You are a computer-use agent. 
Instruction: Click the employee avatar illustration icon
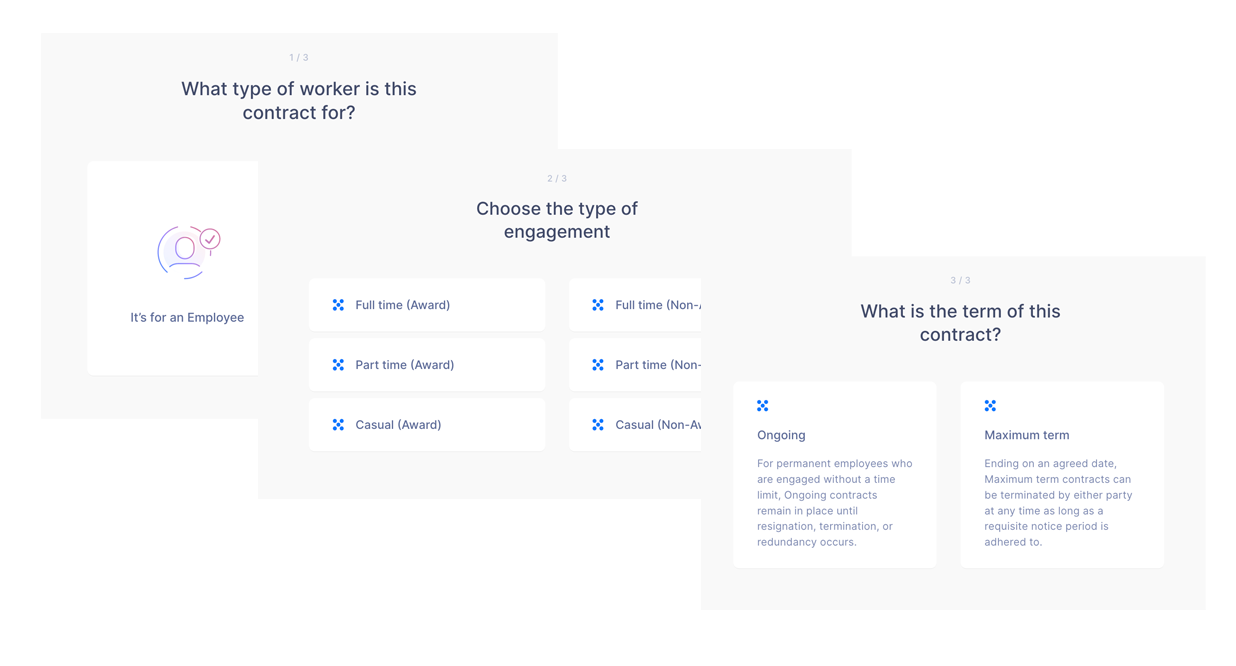pos(188,252)
